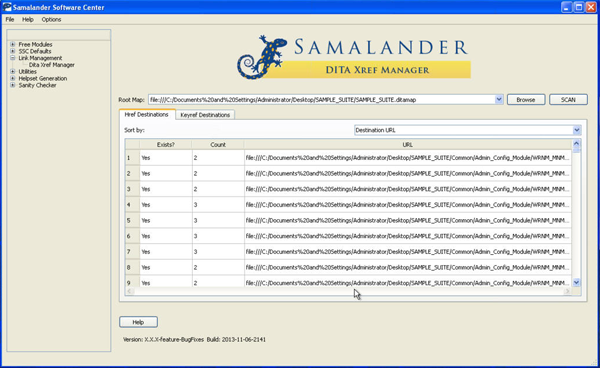The image size is (600, 368).
Task: Select the URL cell in row 3
Action: (x=408, y=189)
